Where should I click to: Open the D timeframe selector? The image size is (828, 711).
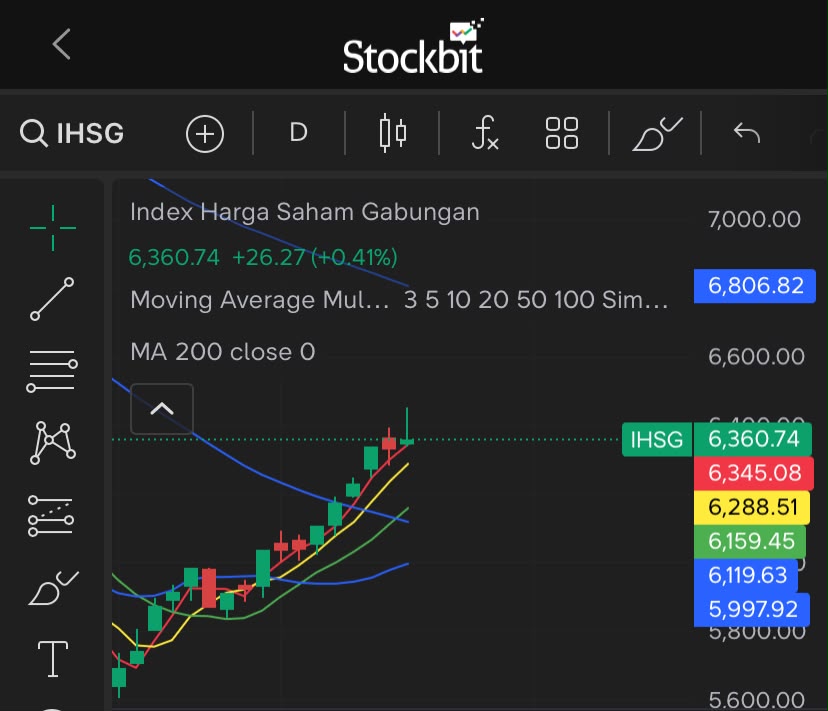298,133
